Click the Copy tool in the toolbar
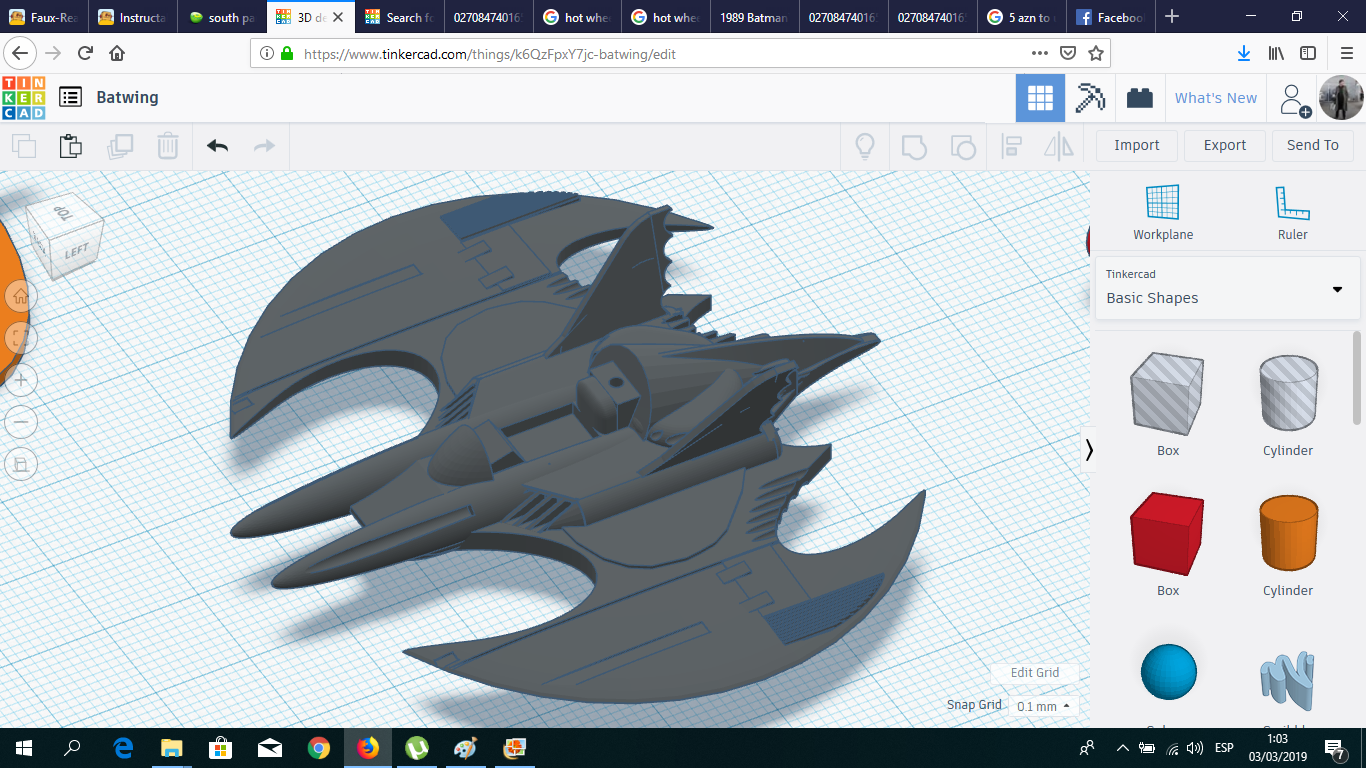The height and width of the screenshot is (768, 1366). point(24,146)
